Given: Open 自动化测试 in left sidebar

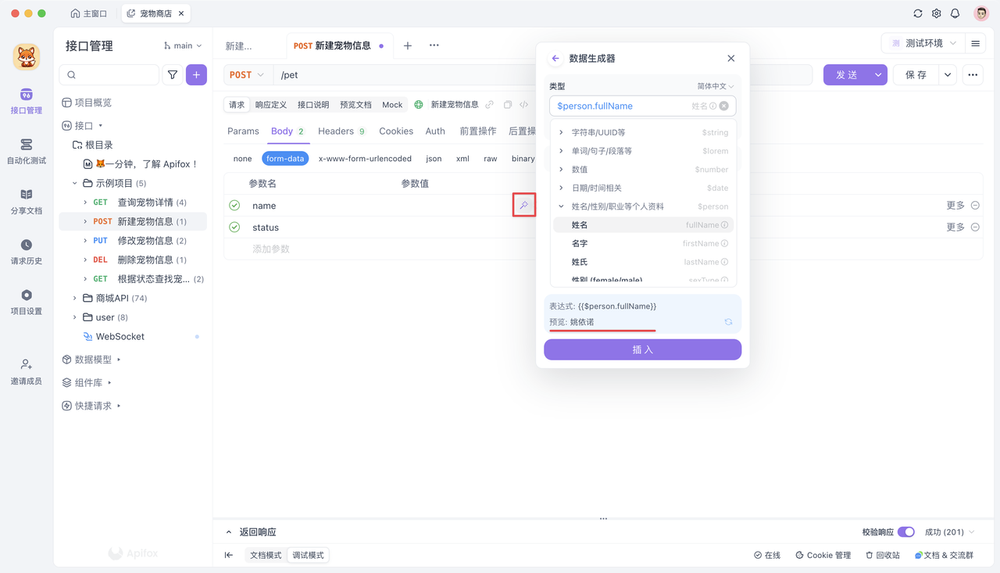Looking at the screenshot, I should click(26, 151).
